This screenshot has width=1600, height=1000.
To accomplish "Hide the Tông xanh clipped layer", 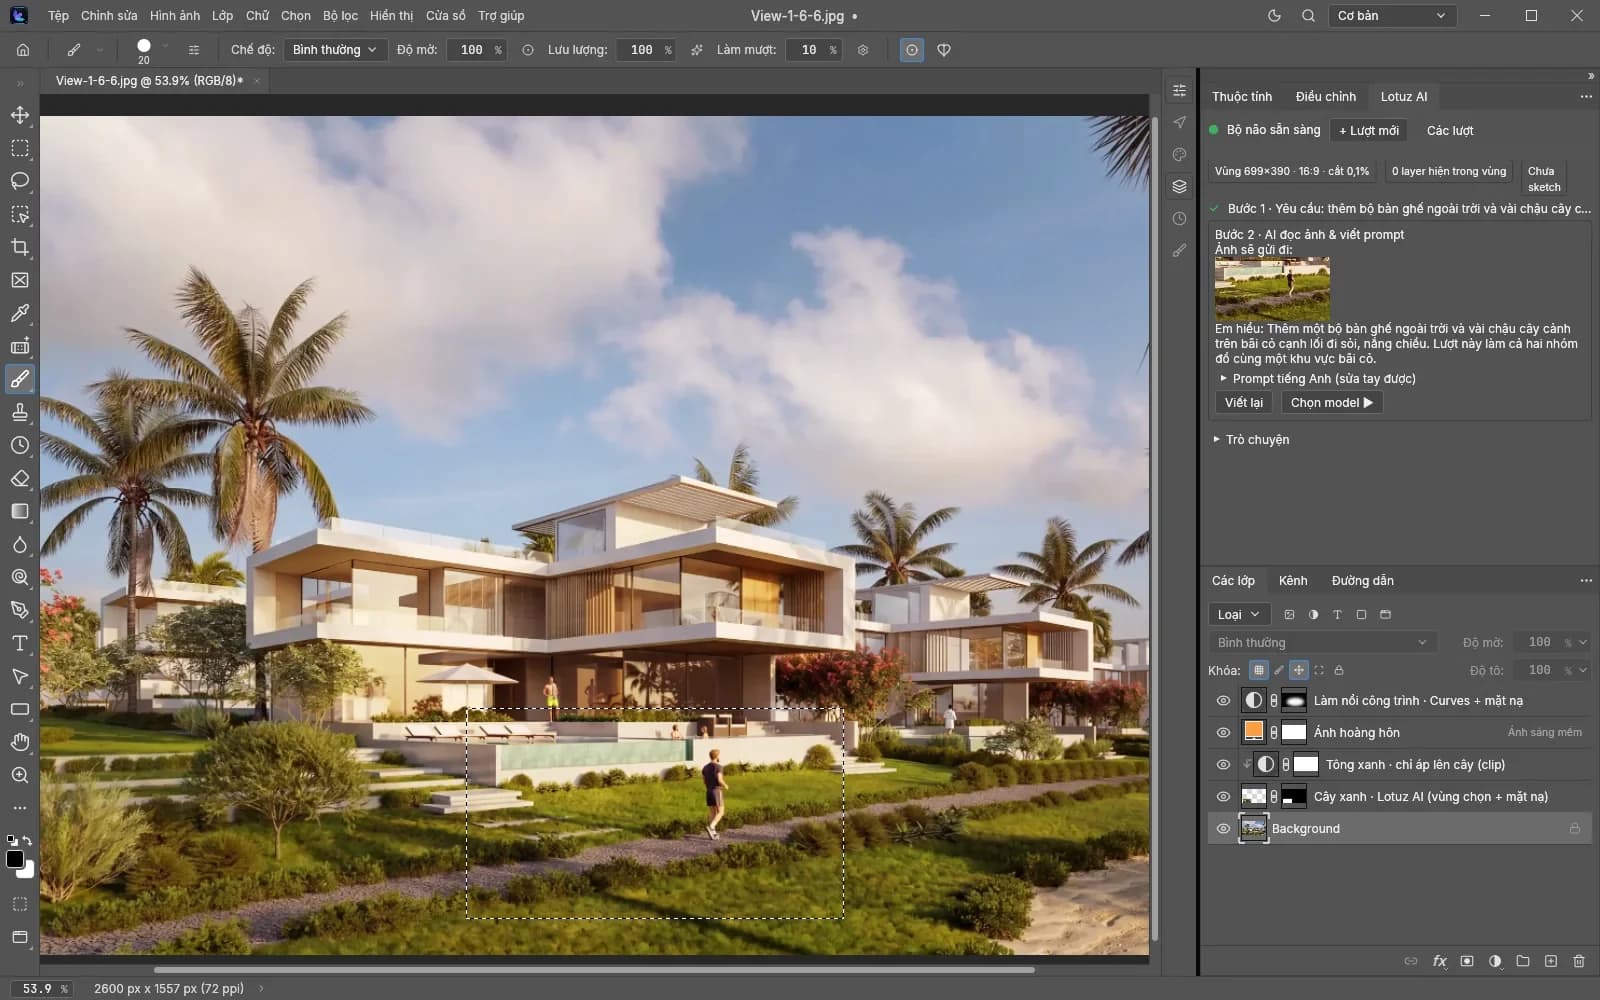I will [x=1222, y=765].
